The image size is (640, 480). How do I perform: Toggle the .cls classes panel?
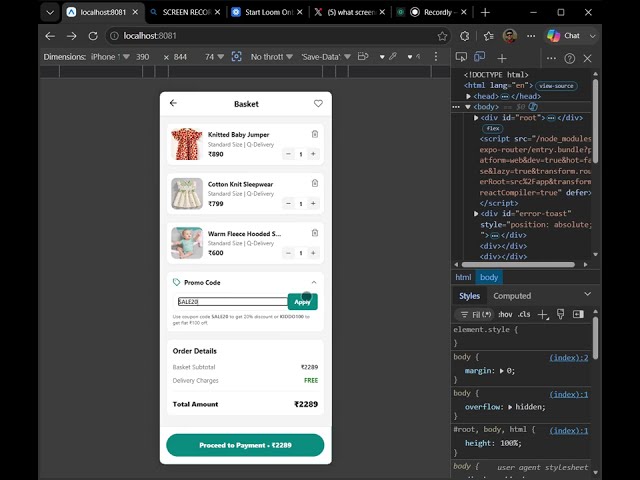pyautogui.click(x=524, y=314)
